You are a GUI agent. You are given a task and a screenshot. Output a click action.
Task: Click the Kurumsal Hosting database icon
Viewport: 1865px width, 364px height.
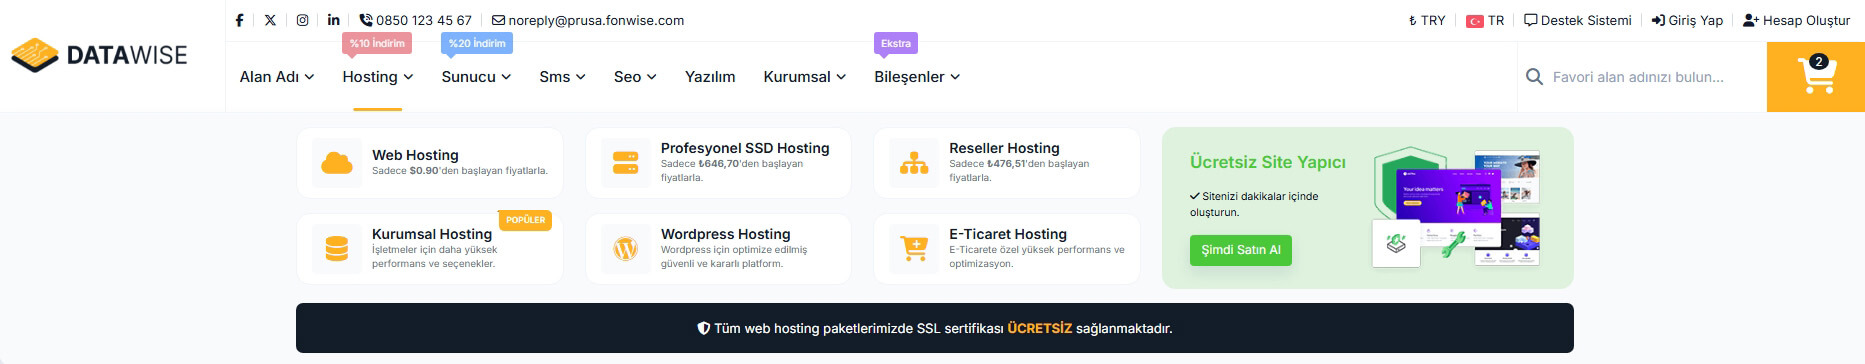tap(337, 249)
